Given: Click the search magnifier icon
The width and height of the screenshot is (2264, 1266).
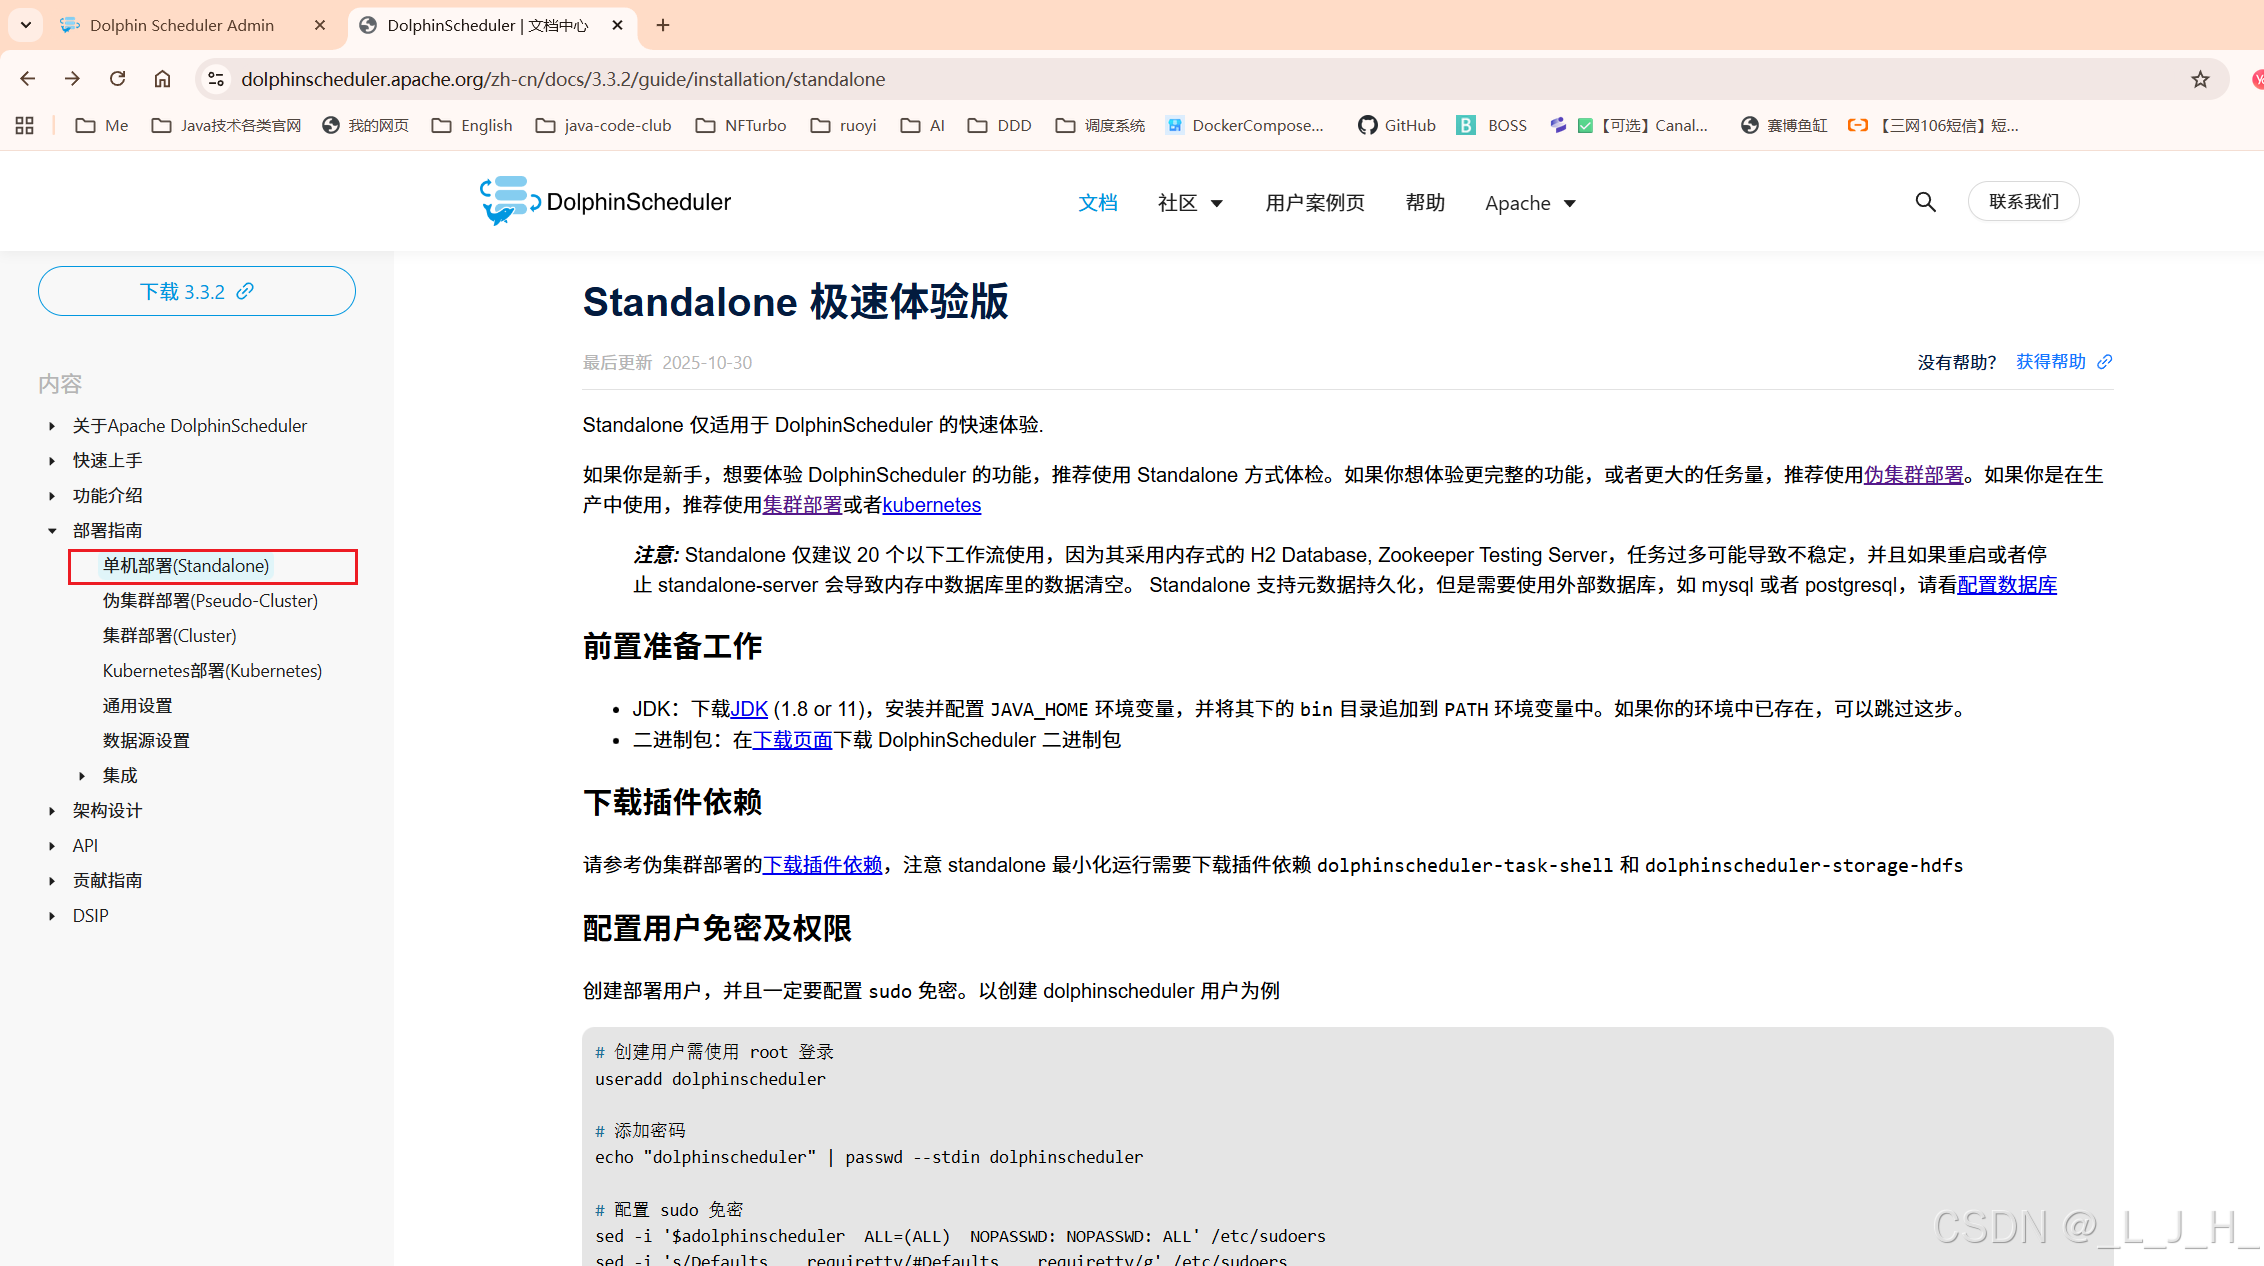Looking at the screenshot, I should [x=1925, y=202].
